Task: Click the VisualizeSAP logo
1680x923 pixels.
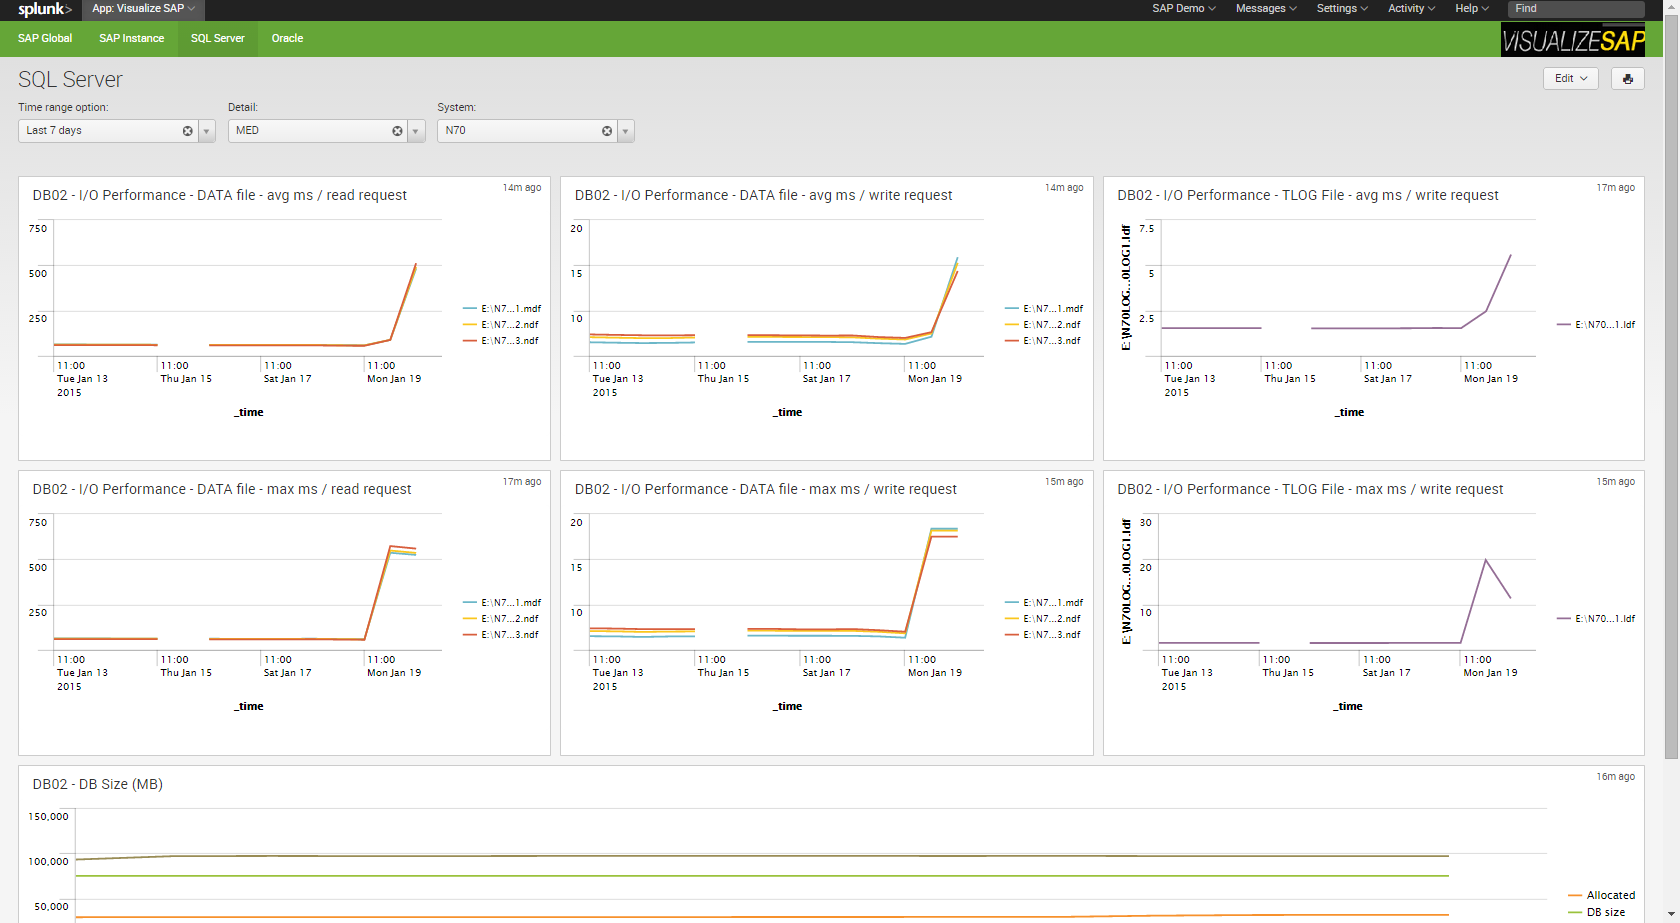Action: pyautogui.click(x=1574, y=40)
